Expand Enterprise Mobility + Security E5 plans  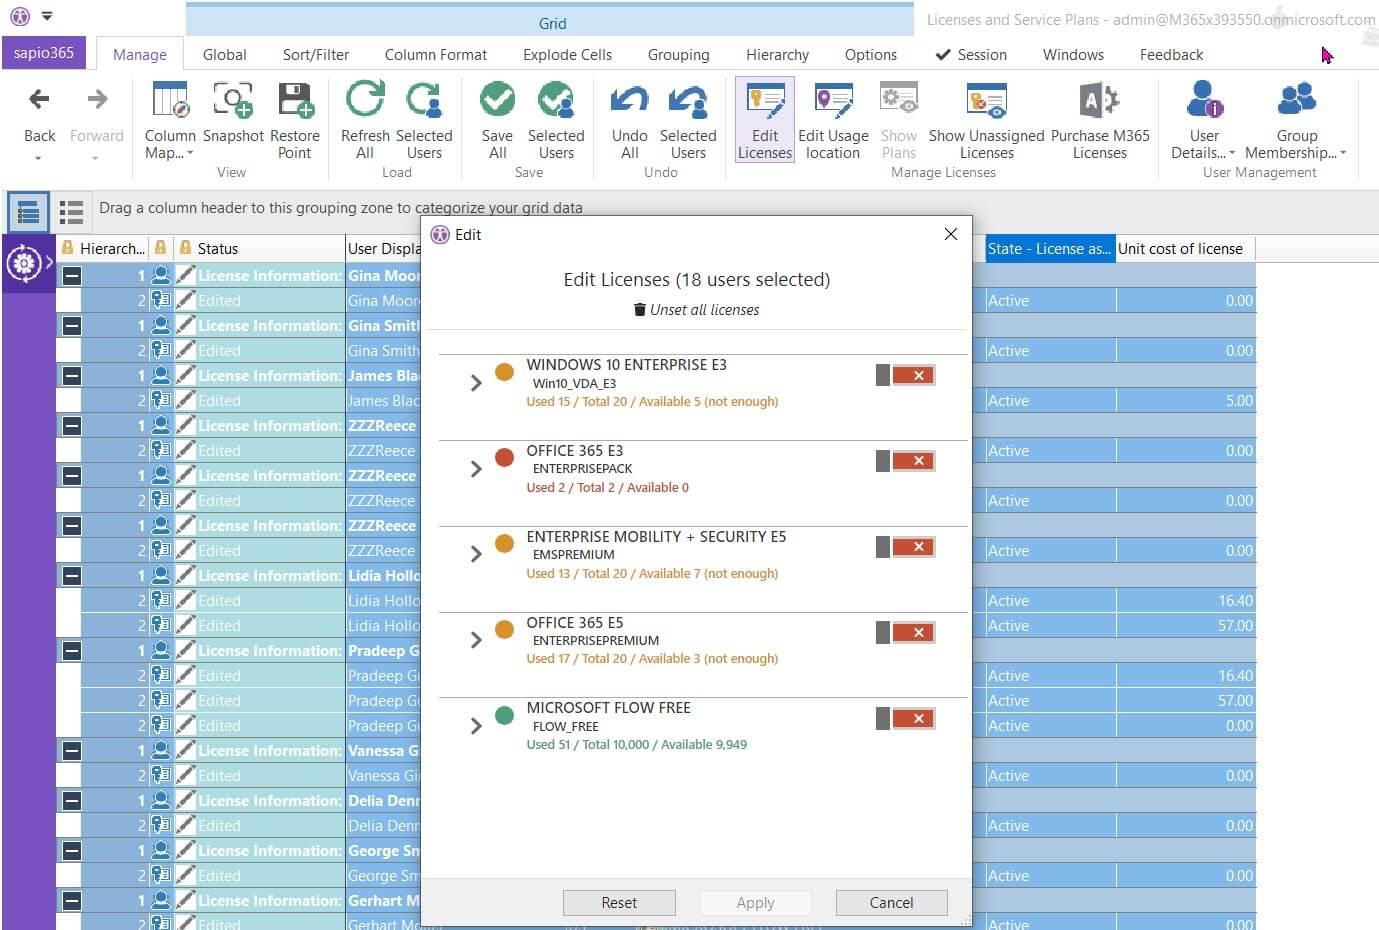[476, 554]
